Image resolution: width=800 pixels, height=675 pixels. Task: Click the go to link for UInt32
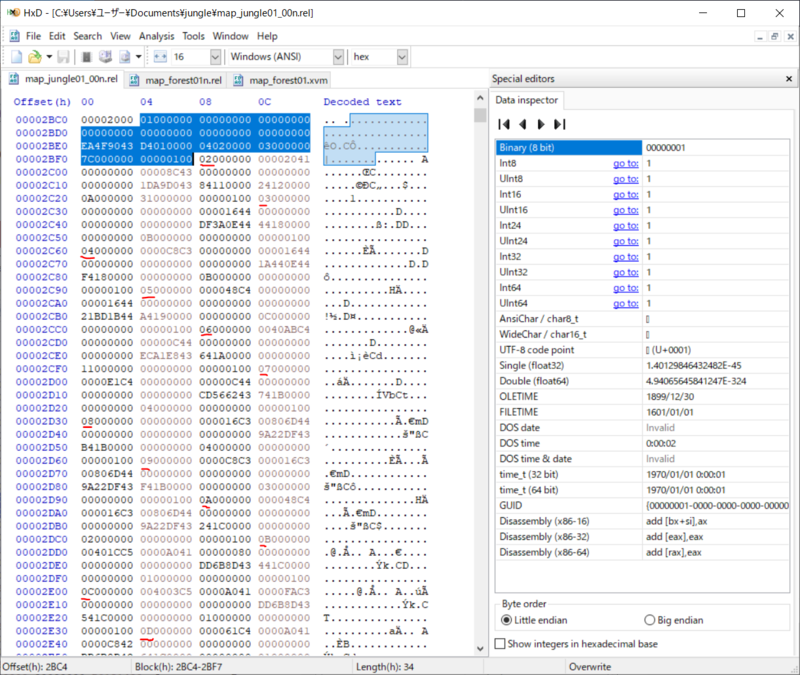pyautogui.click(x=626, y=272)
